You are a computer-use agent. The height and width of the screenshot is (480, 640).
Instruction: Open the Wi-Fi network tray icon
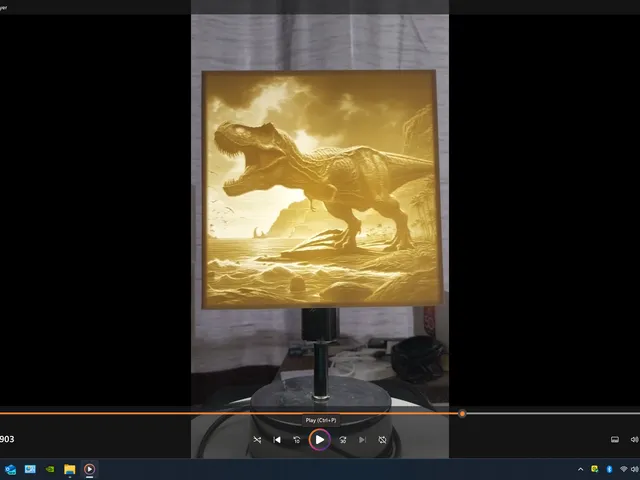[x=623, y=469]
